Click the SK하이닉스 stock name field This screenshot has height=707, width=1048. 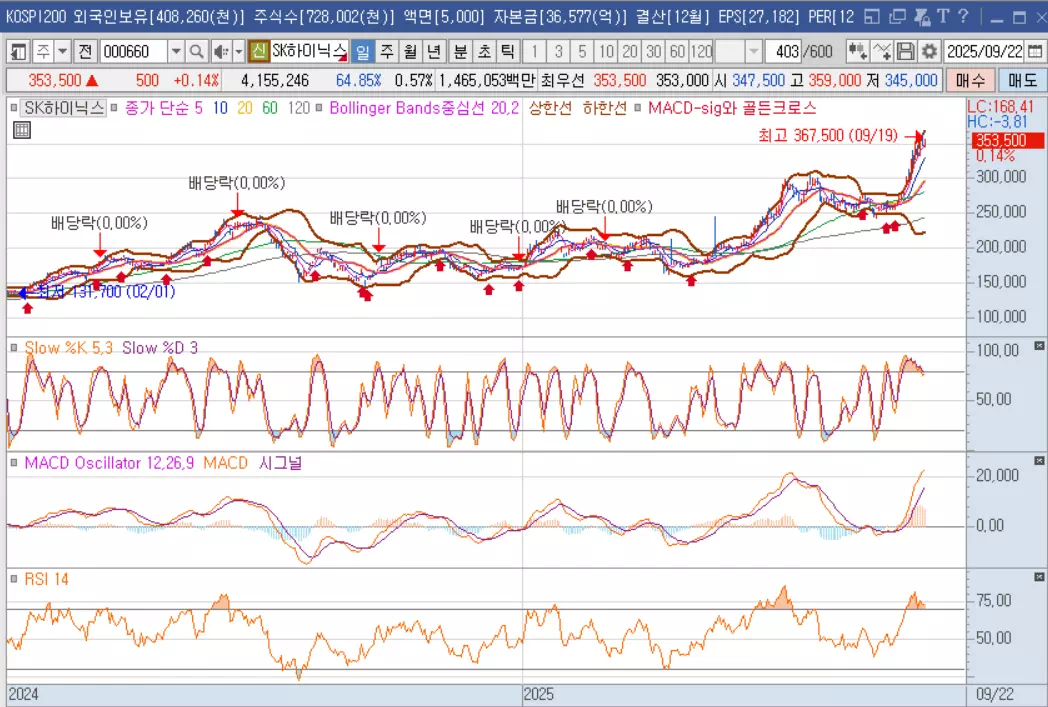(x=309, y=51)
